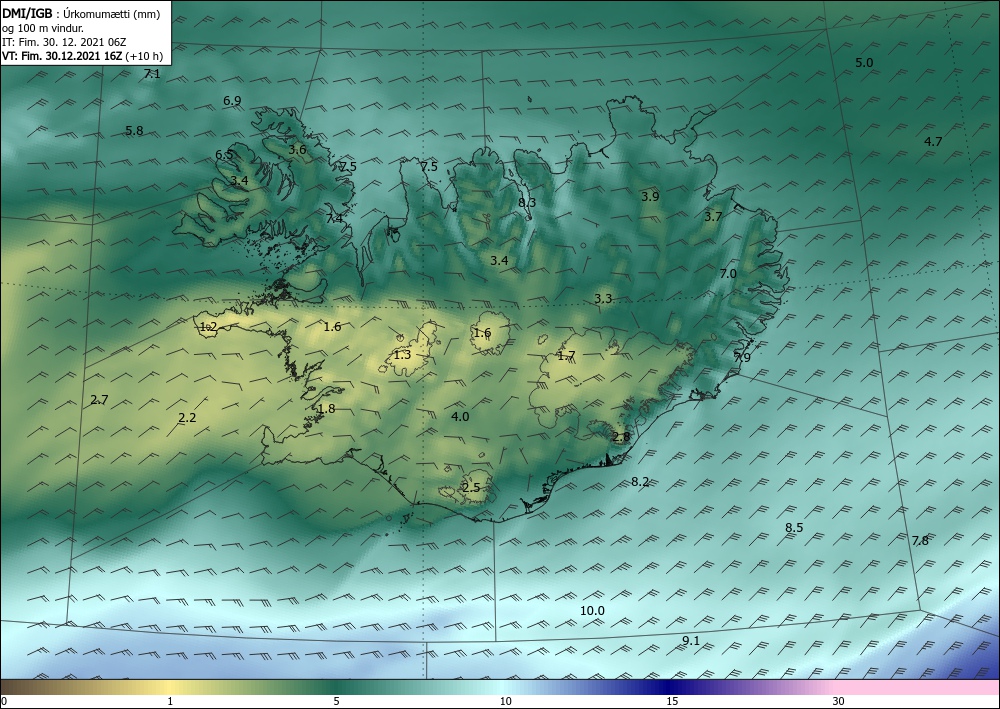This screenshot has width=1000, height=709.
Task: Click the yellow section of the color scale
Action: click(169, 687)
